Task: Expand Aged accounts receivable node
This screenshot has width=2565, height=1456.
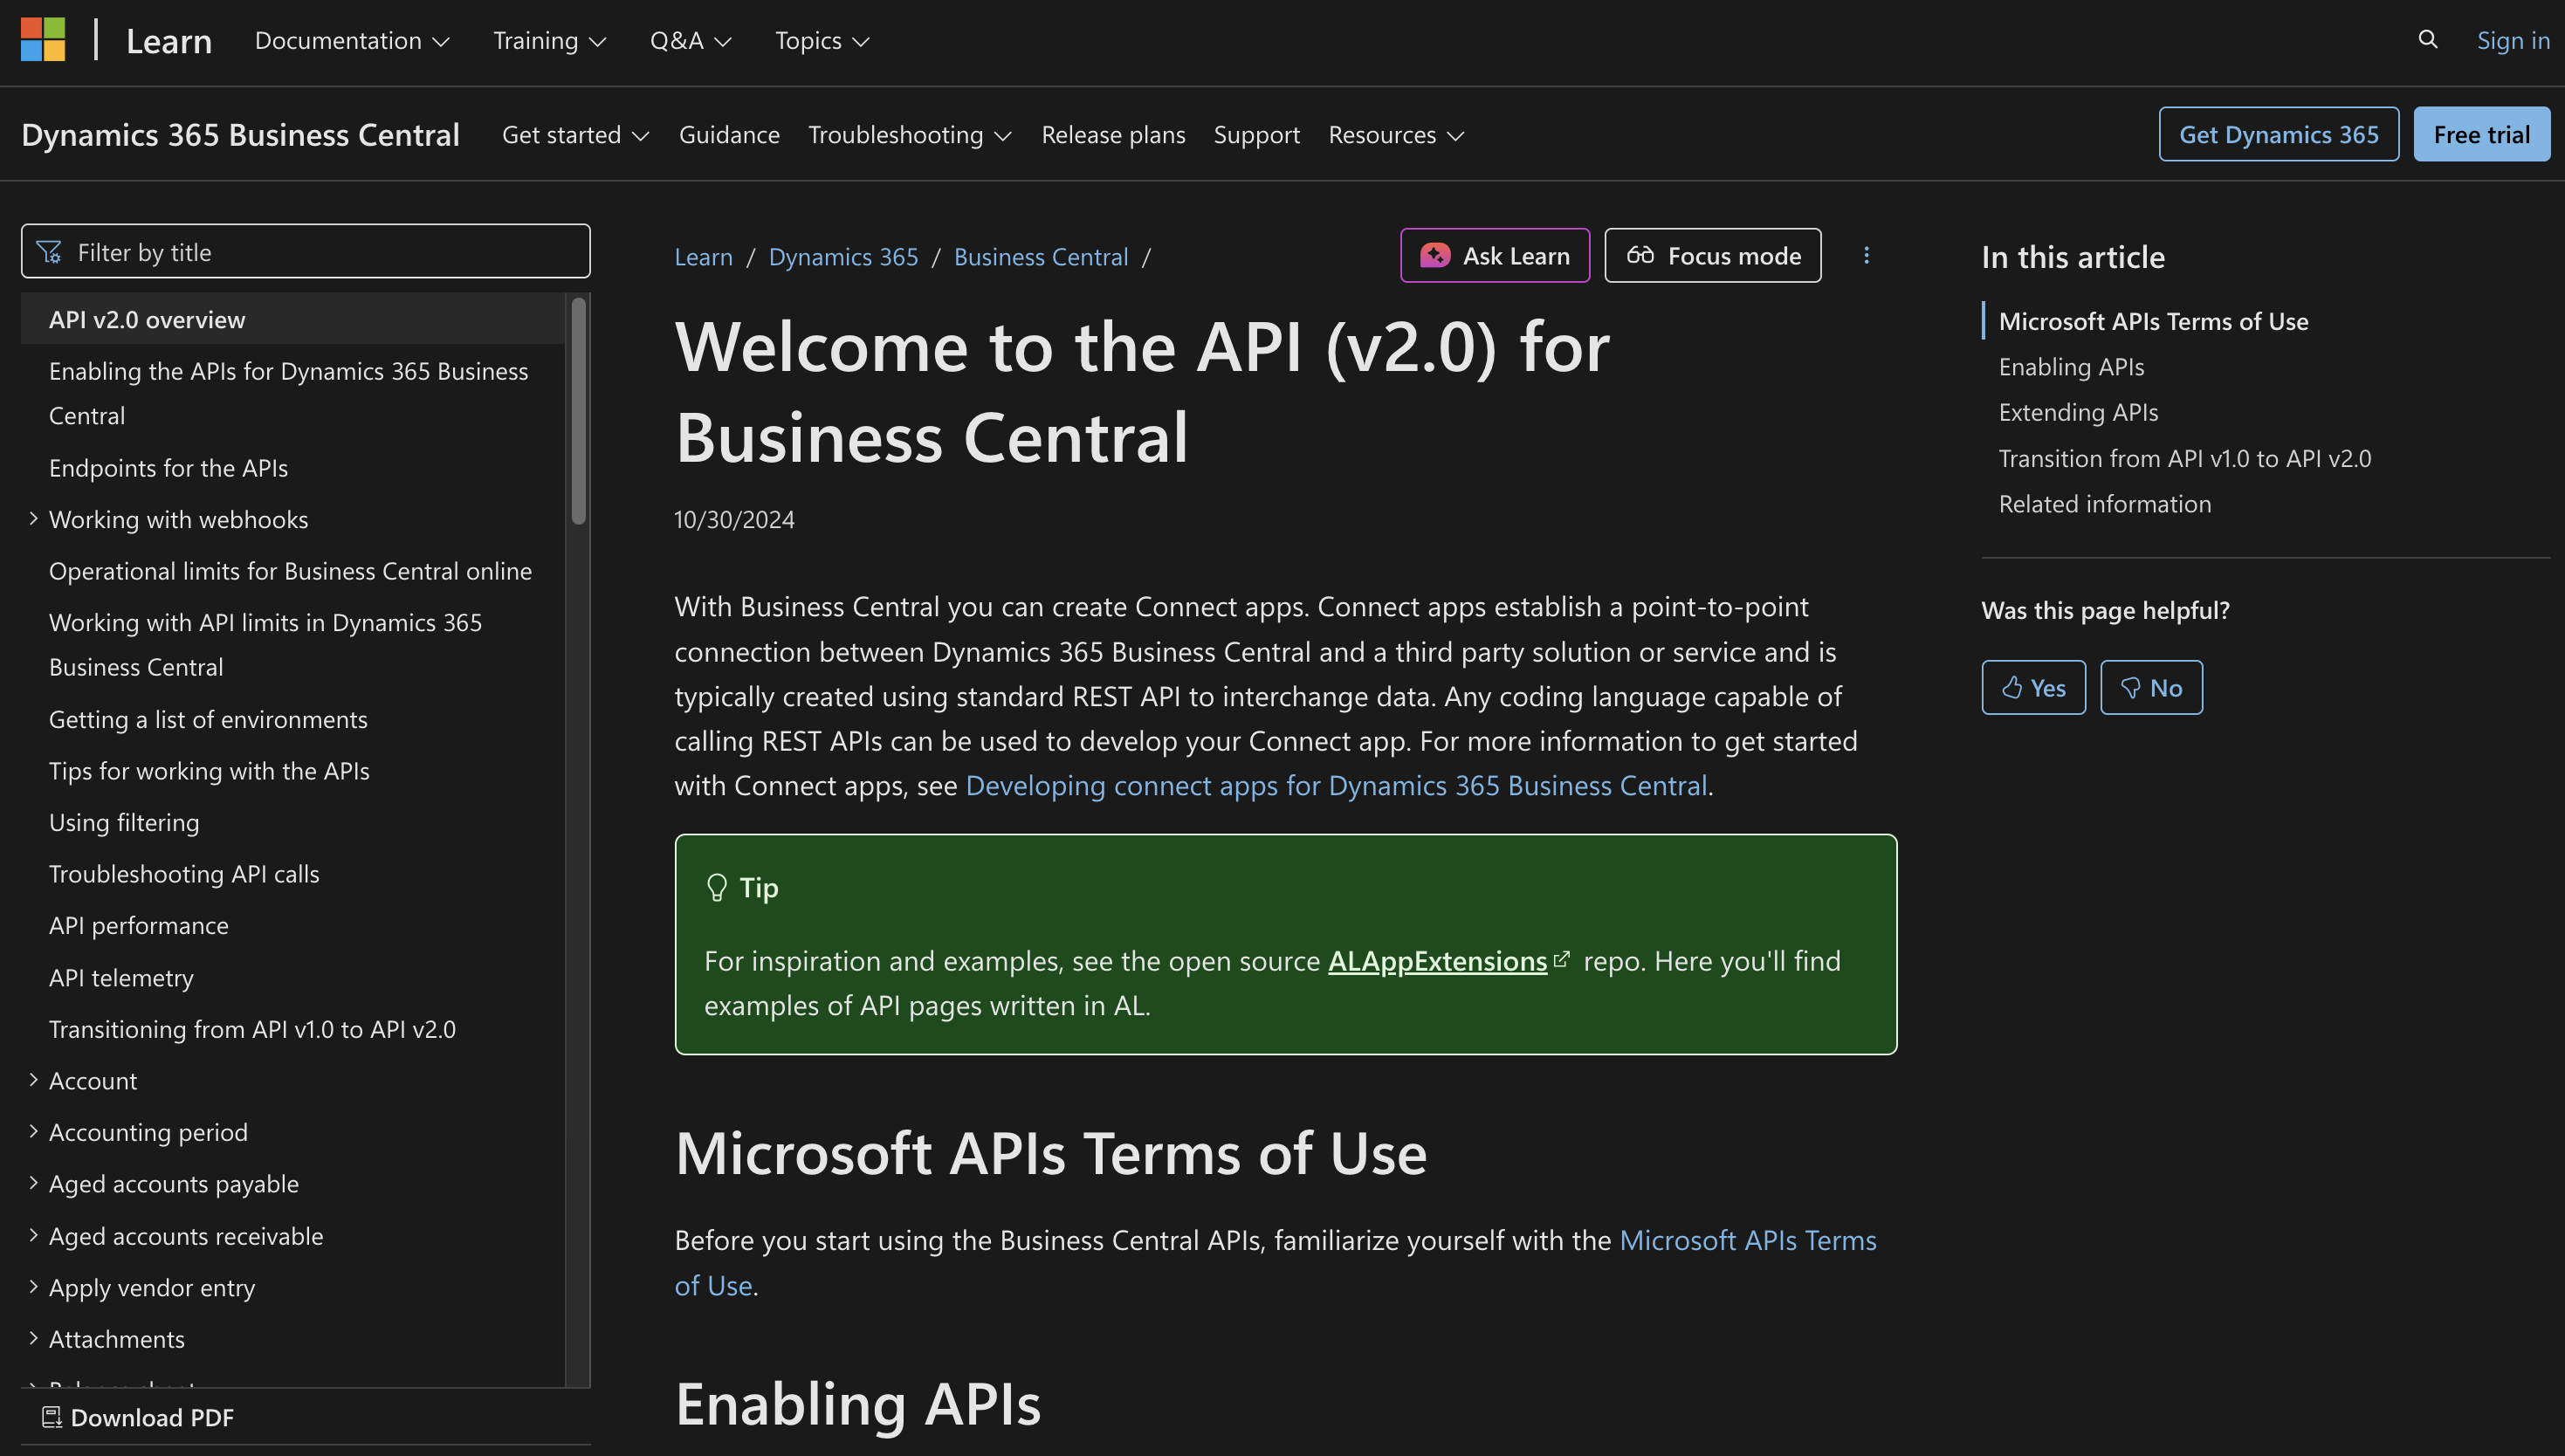Action: [33, 1235]
